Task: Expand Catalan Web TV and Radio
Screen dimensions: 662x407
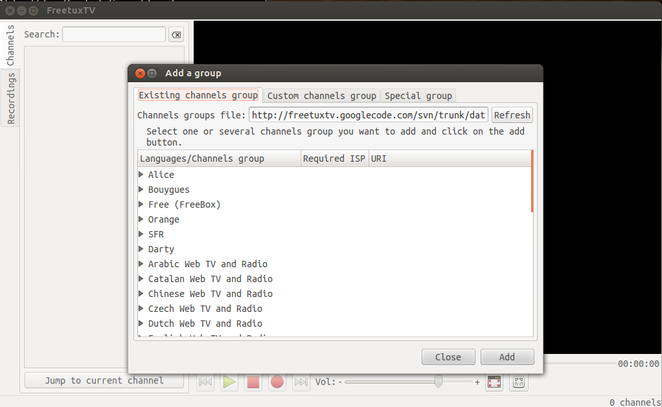Action: click(x=141, y=279)
